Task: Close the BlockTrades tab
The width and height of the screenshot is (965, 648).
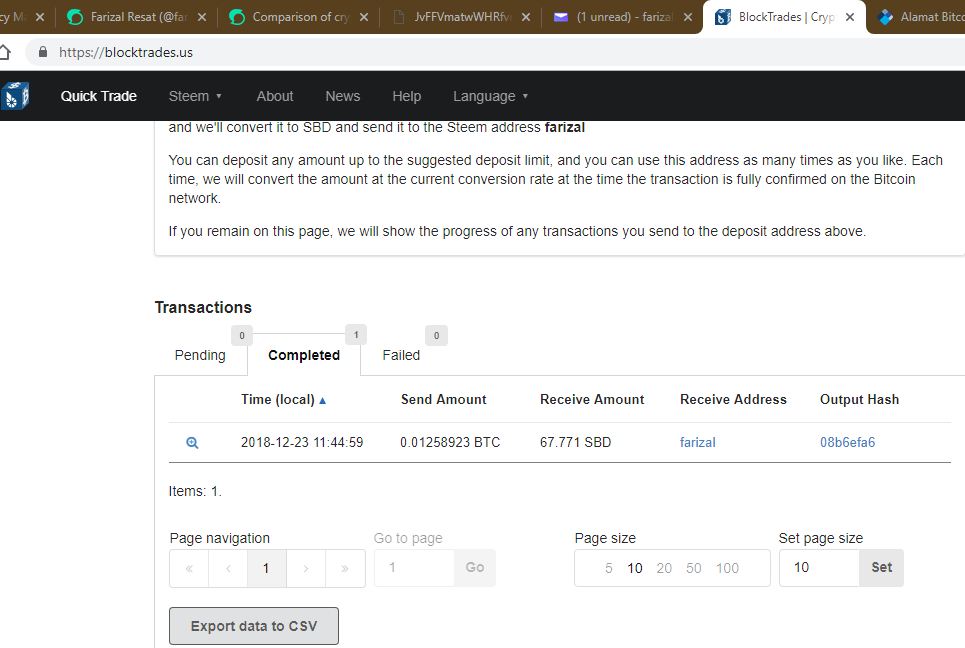Action: tap(850, 17)
